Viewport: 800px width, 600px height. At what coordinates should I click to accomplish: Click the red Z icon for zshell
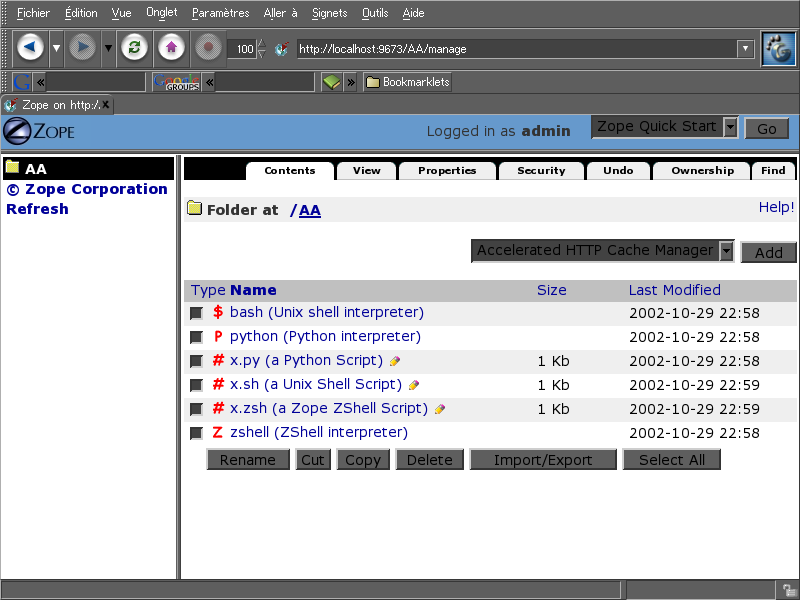(218, 433)
